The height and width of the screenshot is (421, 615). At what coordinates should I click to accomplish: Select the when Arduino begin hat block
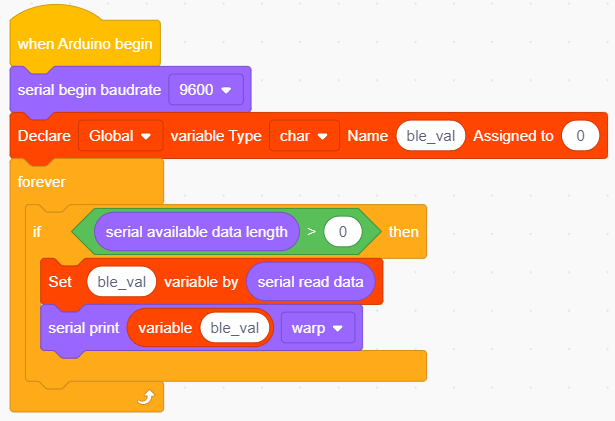[x=85, y=44]
